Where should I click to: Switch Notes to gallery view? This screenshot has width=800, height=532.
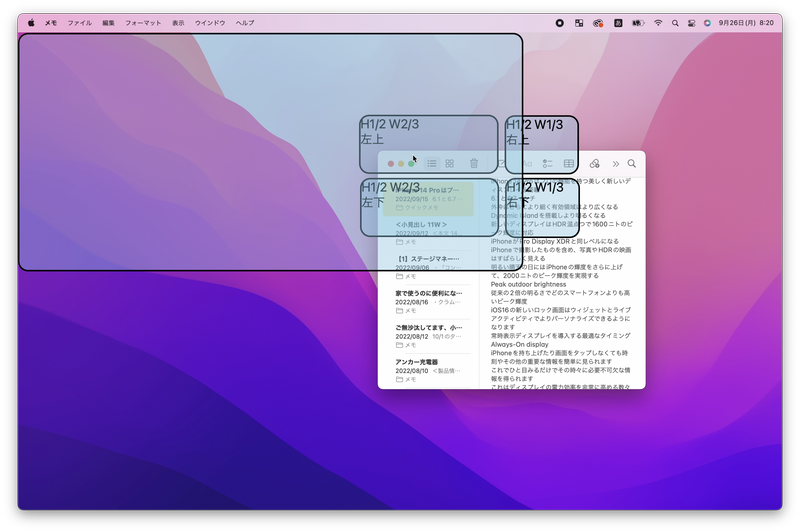pos(449,163)
